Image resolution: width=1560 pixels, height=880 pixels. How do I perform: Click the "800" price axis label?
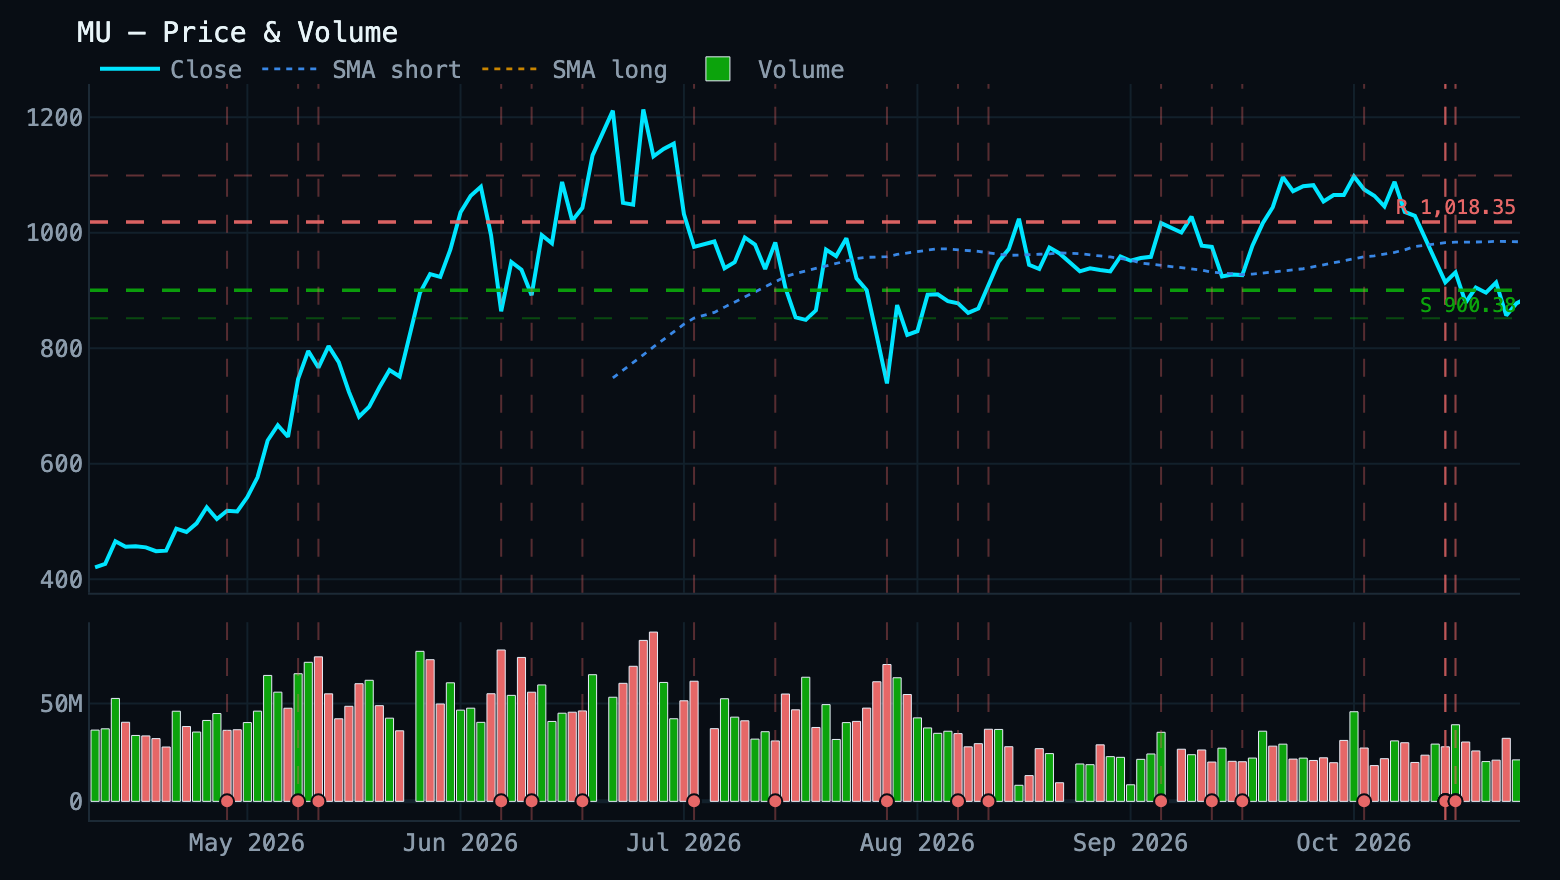tap(62, 349)
